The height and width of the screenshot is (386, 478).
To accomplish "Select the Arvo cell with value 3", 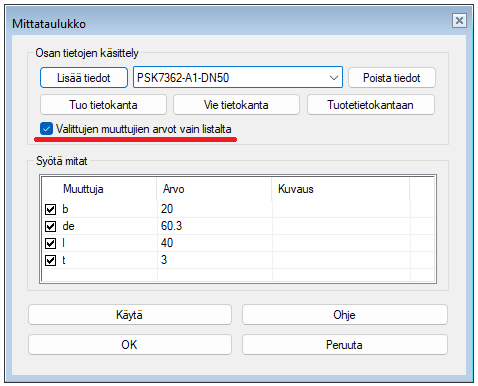I will [215, 260].
